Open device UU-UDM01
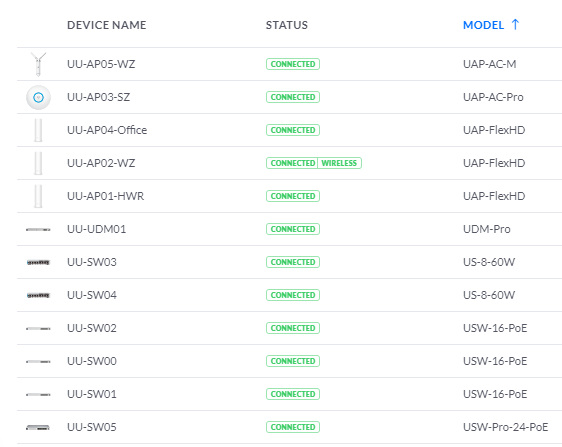Viewport: 562px width, 447px height. point(97,229)
